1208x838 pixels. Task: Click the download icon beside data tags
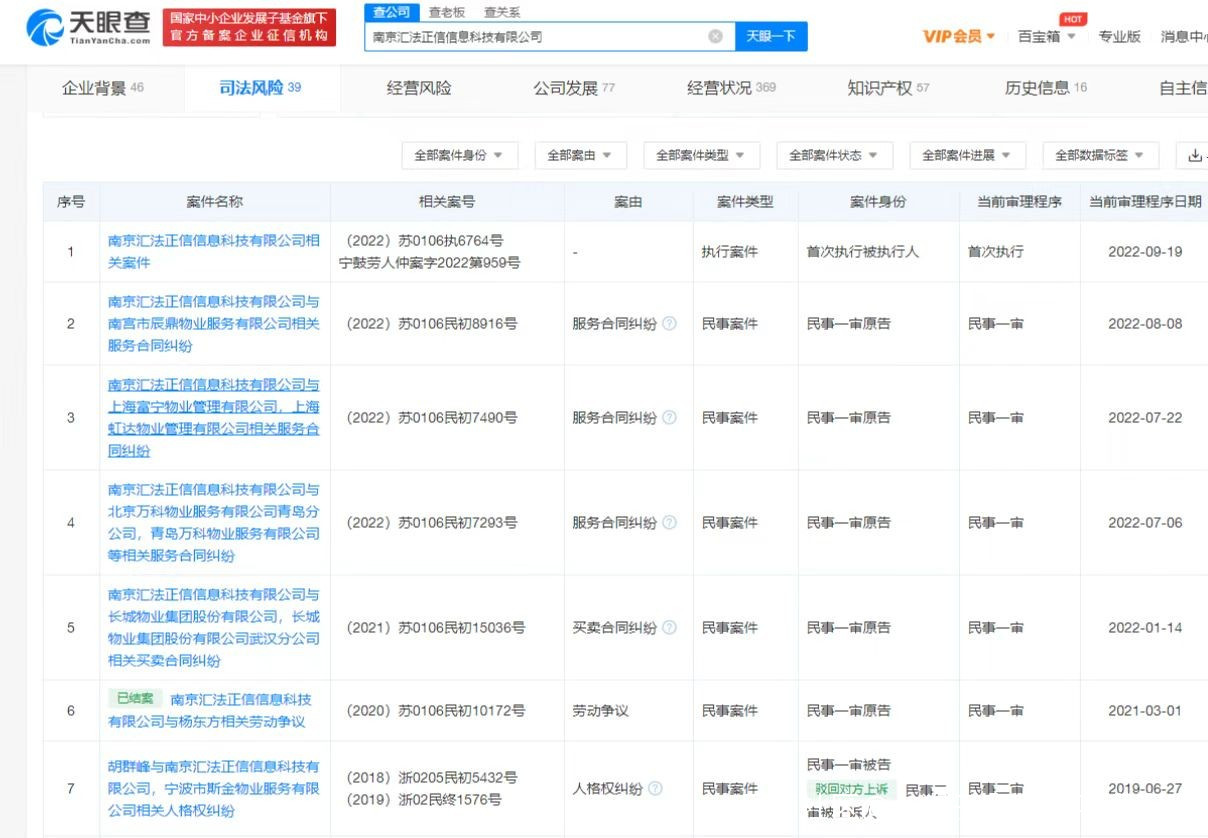pyautogui.click(x=1195, y=155)
